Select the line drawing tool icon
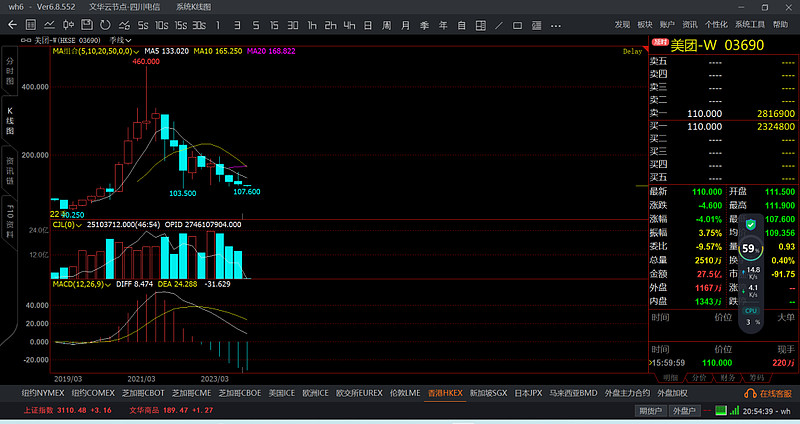Screen dimensions: 800x424 tap(499, 25)
